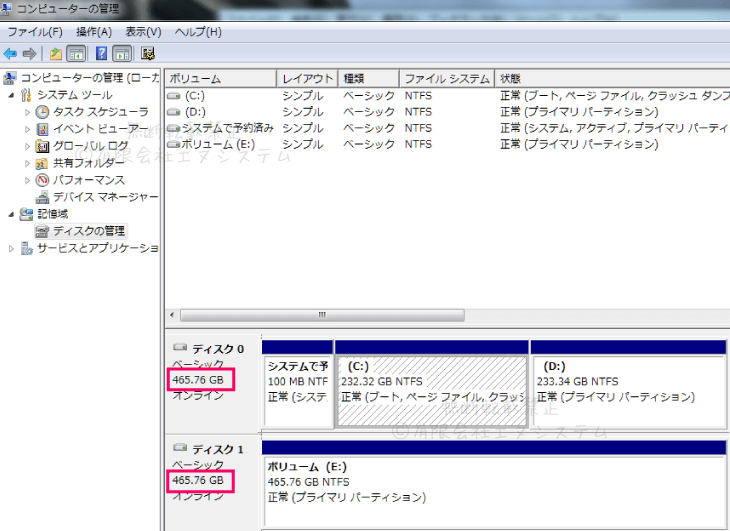
Task: Click the Forward arrow toolbar icon
Action: (30, 54)
